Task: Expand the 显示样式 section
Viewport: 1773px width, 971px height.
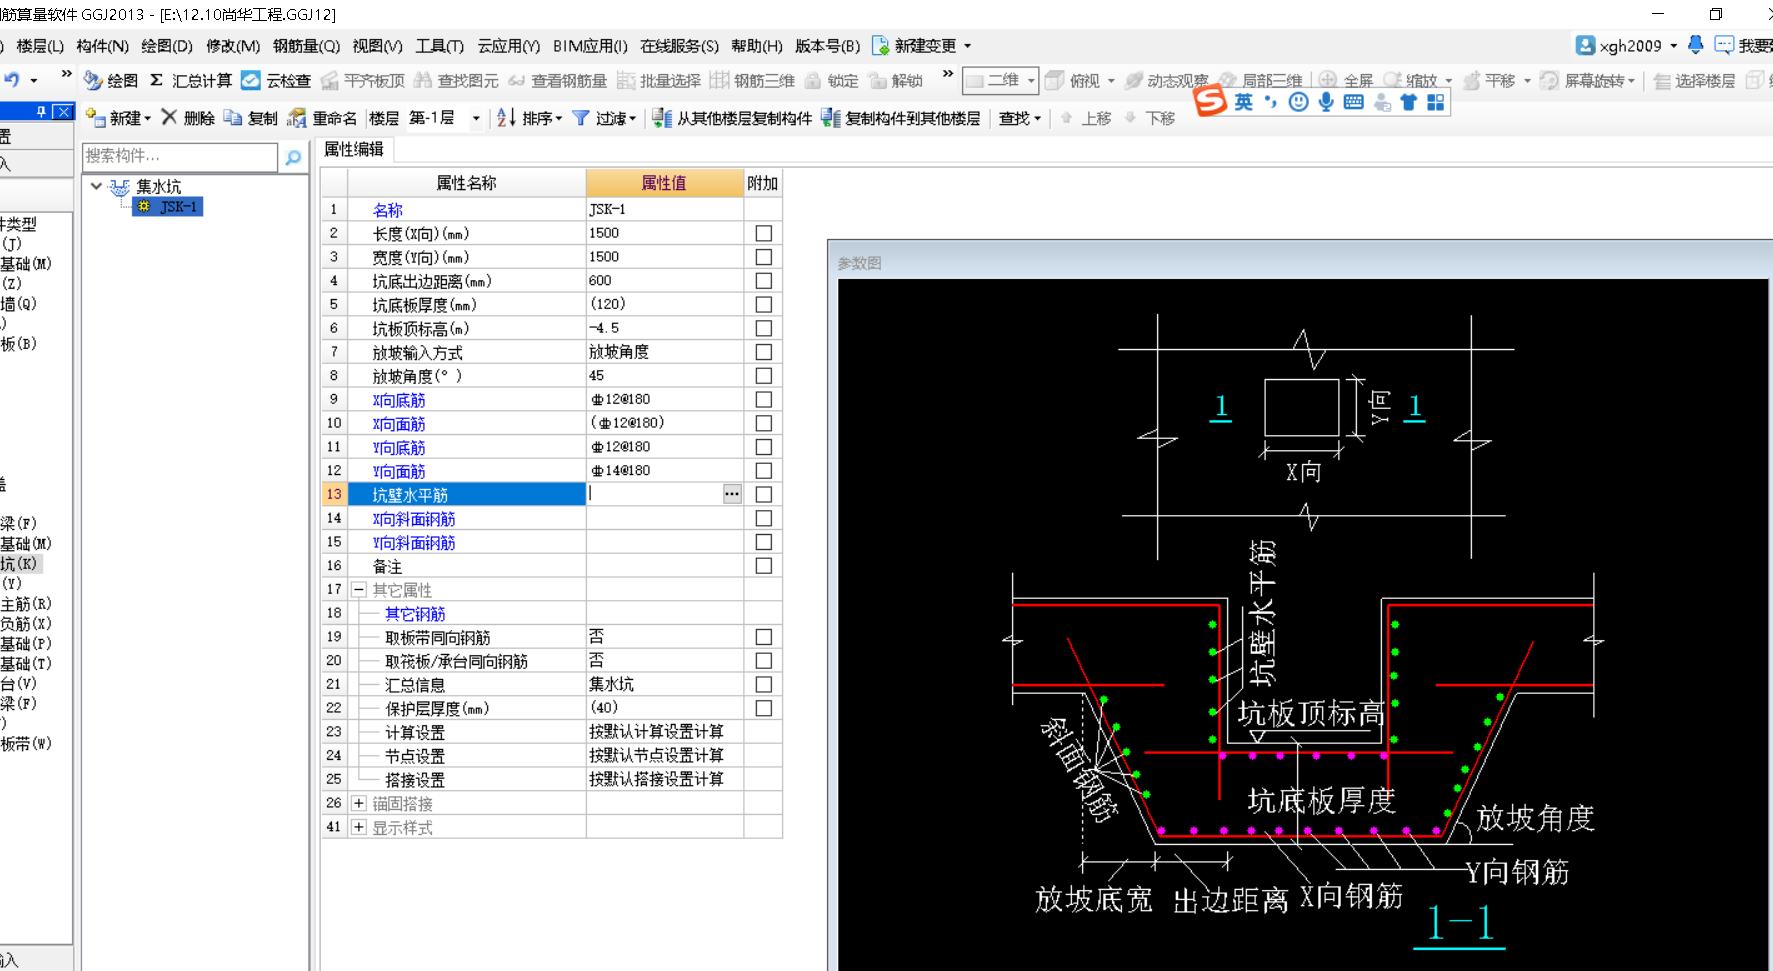Action: (359, 827)
